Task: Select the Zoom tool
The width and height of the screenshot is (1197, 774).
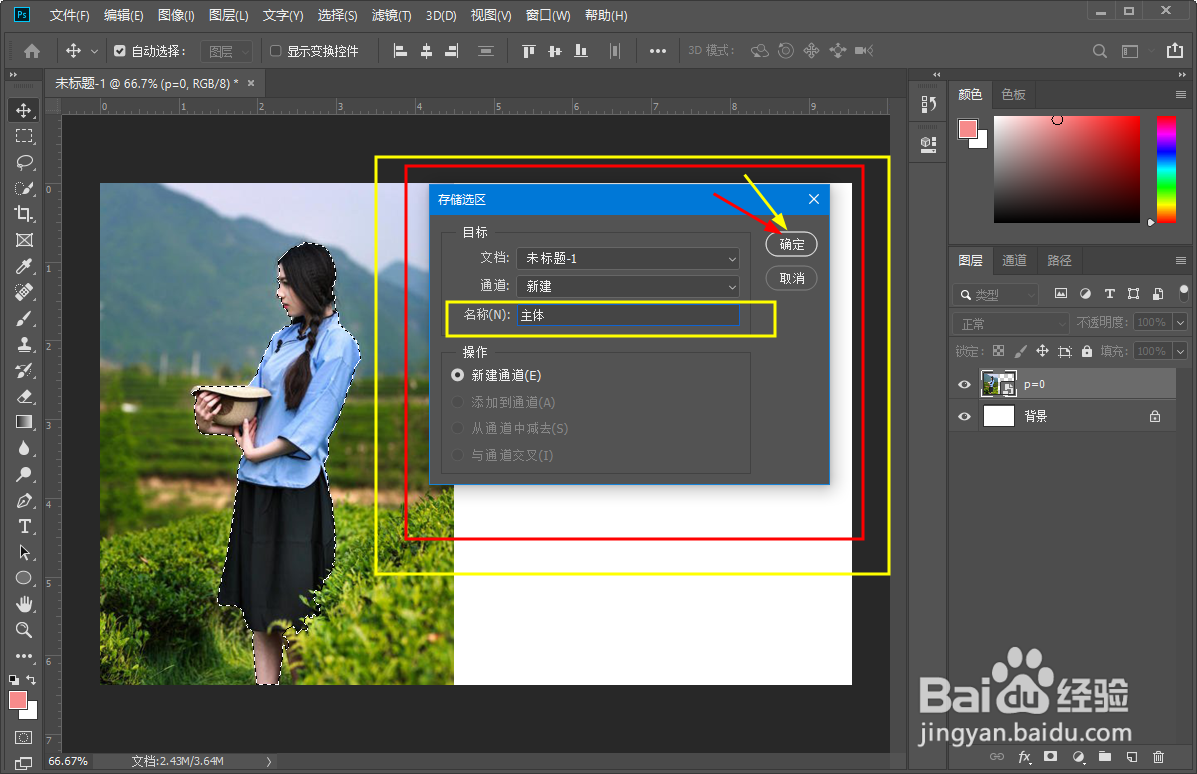Action: [23, 630]
